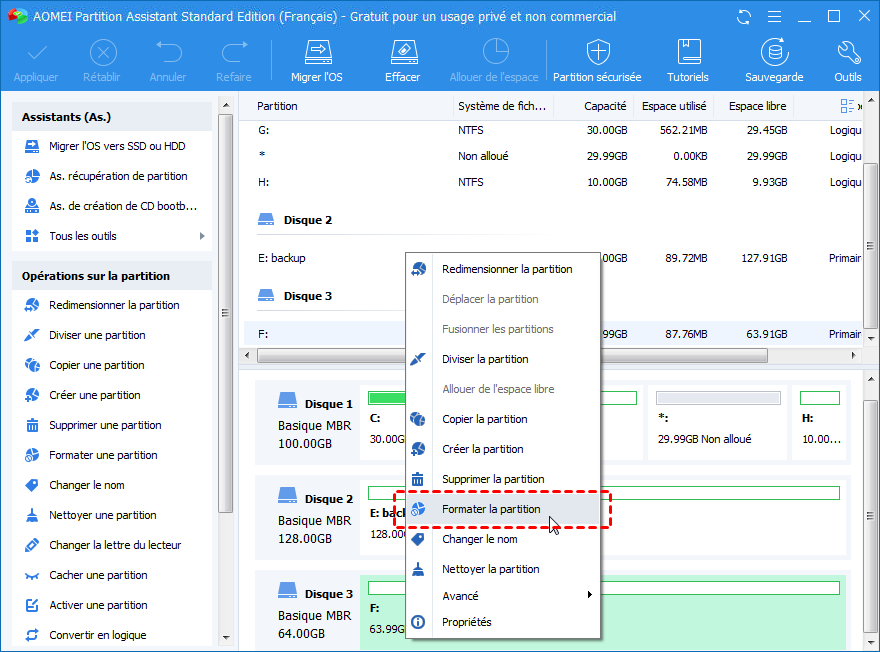880x652 pixels.
Task: Click Allouer de l'espace toolbar button
Action: pyautogui.click(x=494, y=61)
